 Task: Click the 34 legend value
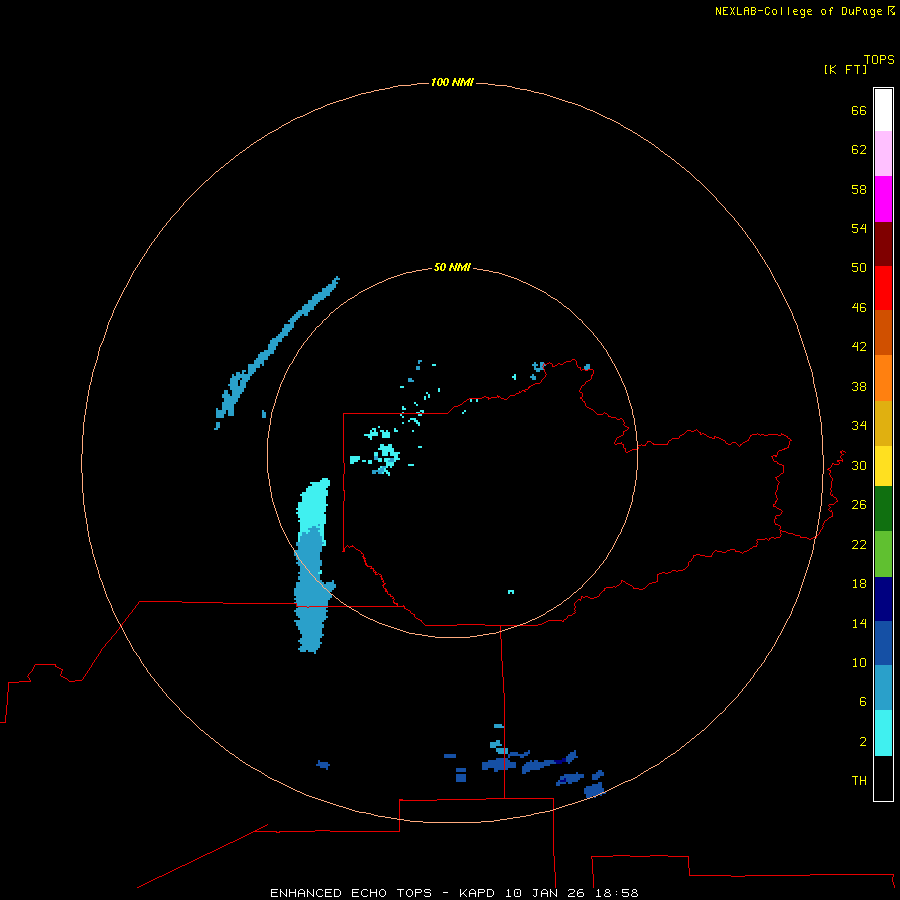(859, 426)
